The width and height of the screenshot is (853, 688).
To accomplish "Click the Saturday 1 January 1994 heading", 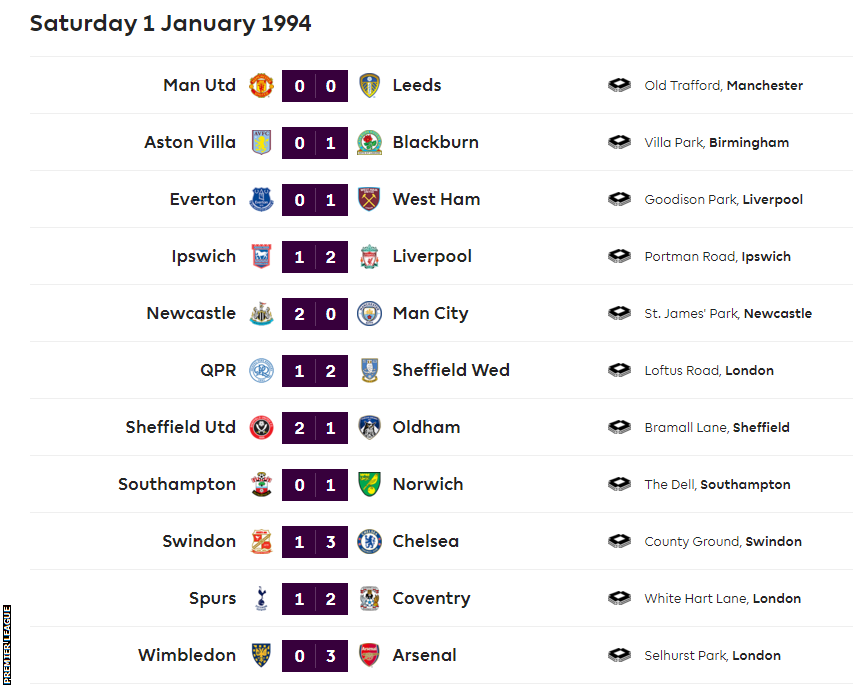I will point(170,22).
